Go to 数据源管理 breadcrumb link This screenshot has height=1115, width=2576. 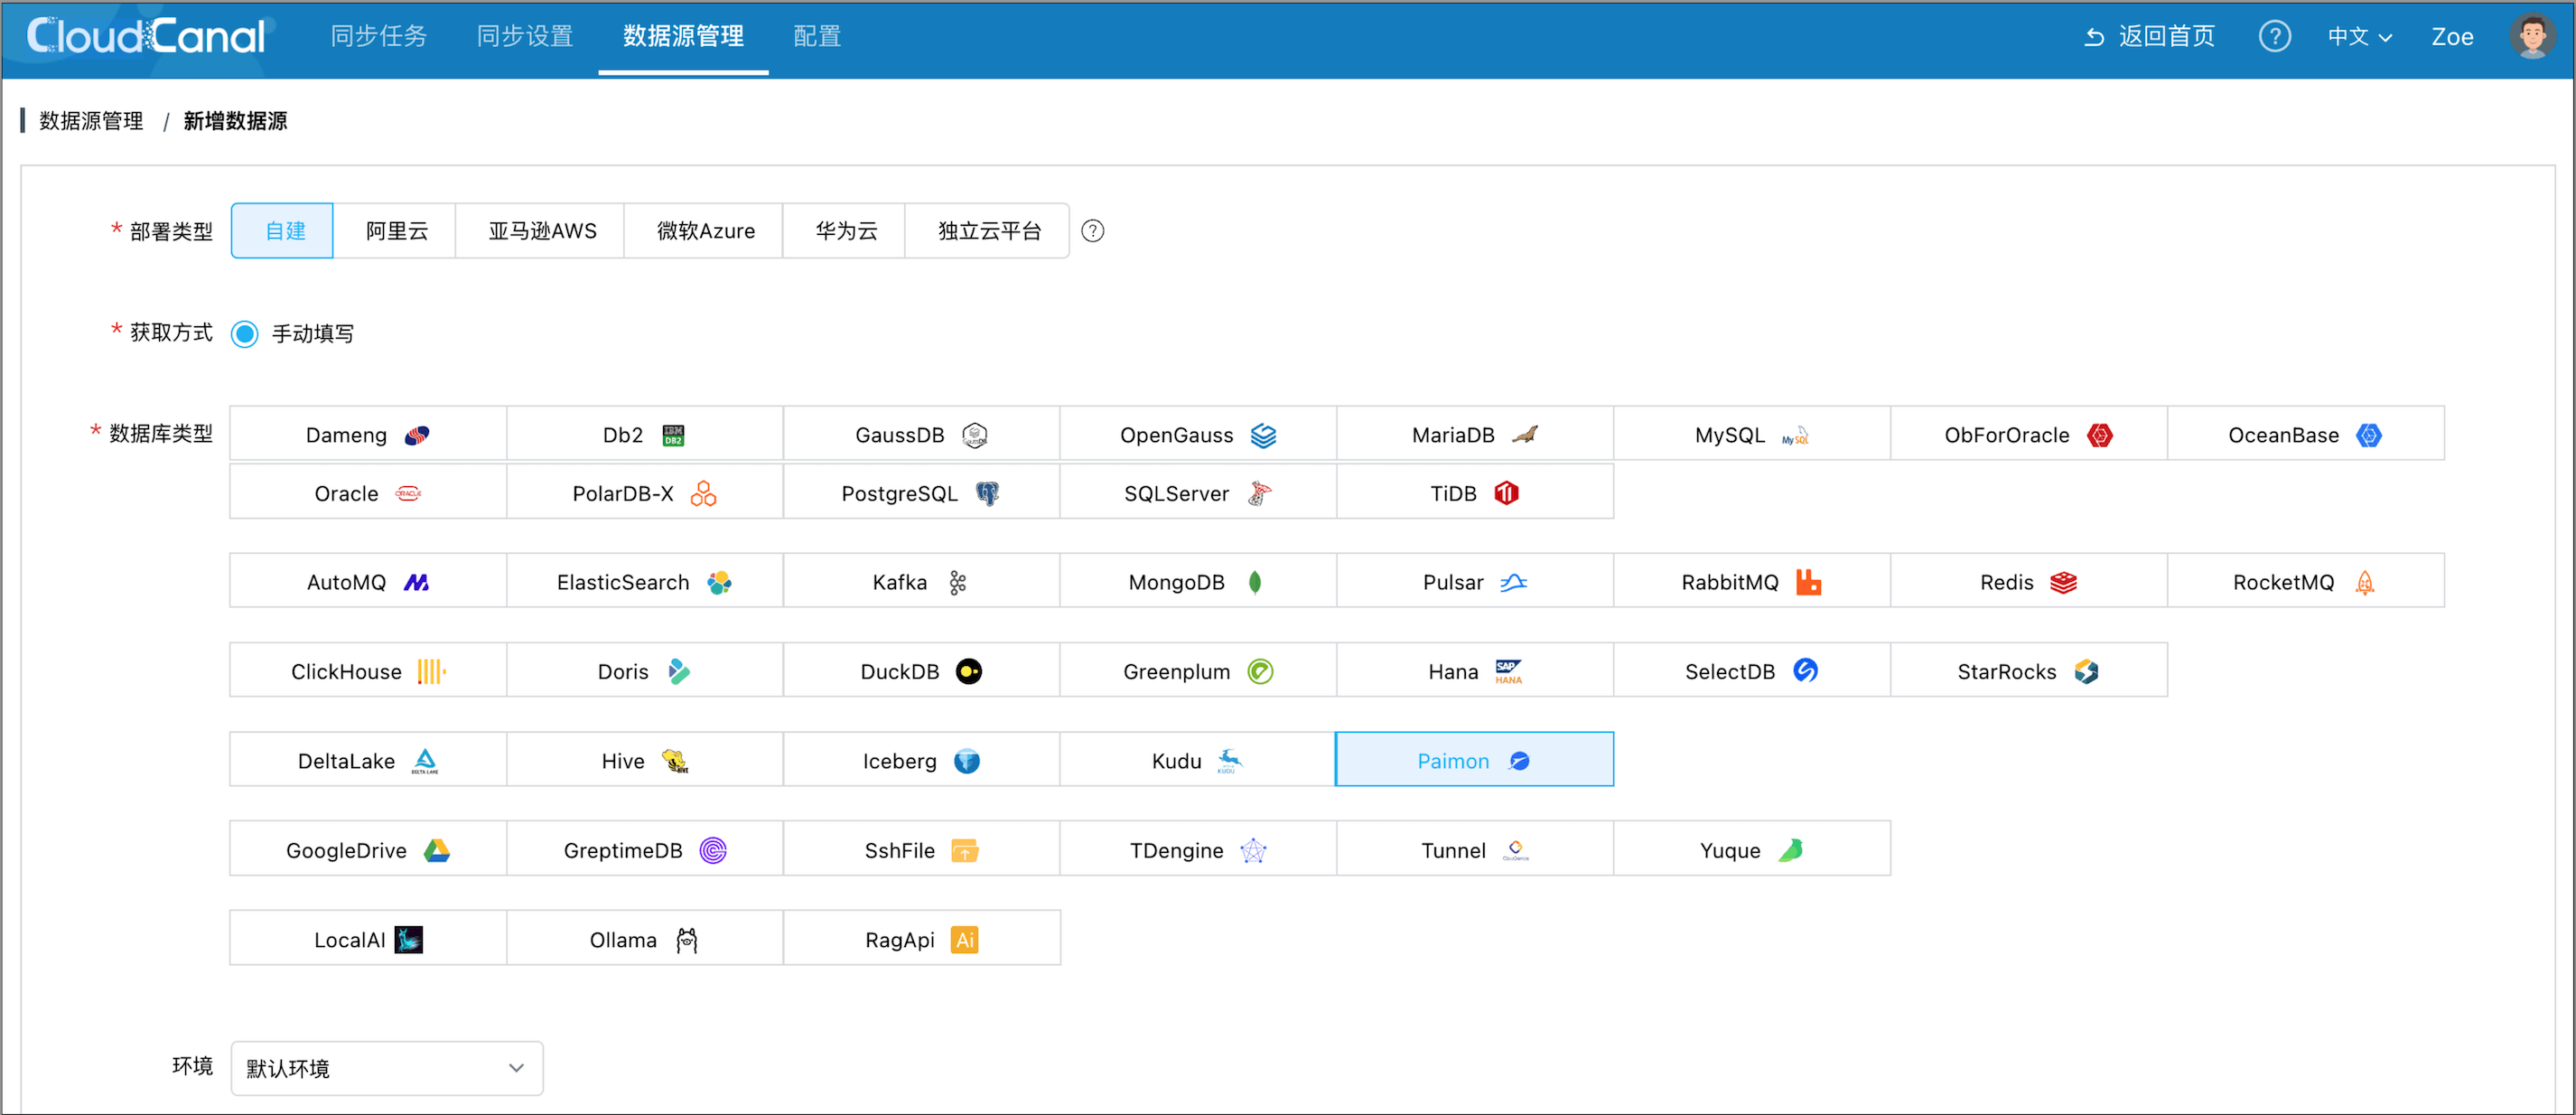91,121
